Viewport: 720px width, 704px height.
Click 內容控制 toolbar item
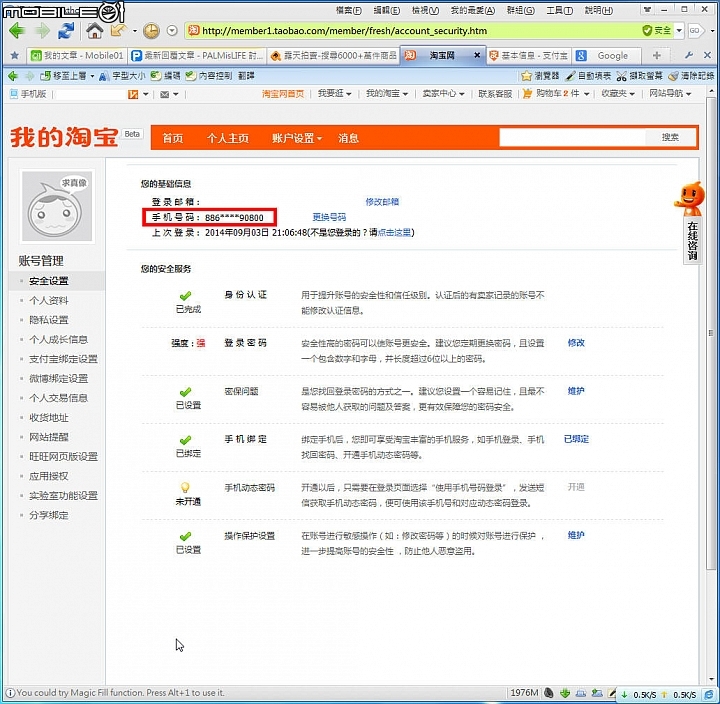coord(209,76)
